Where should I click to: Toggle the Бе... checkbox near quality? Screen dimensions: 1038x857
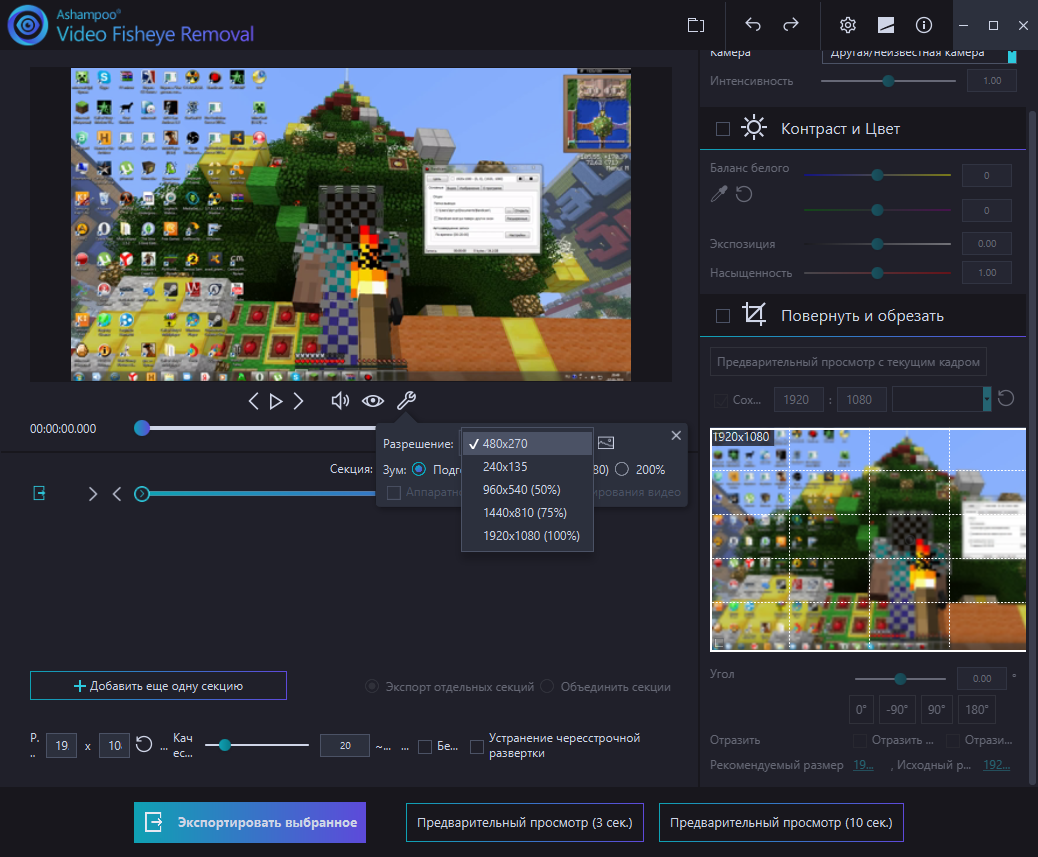[425, 746]
